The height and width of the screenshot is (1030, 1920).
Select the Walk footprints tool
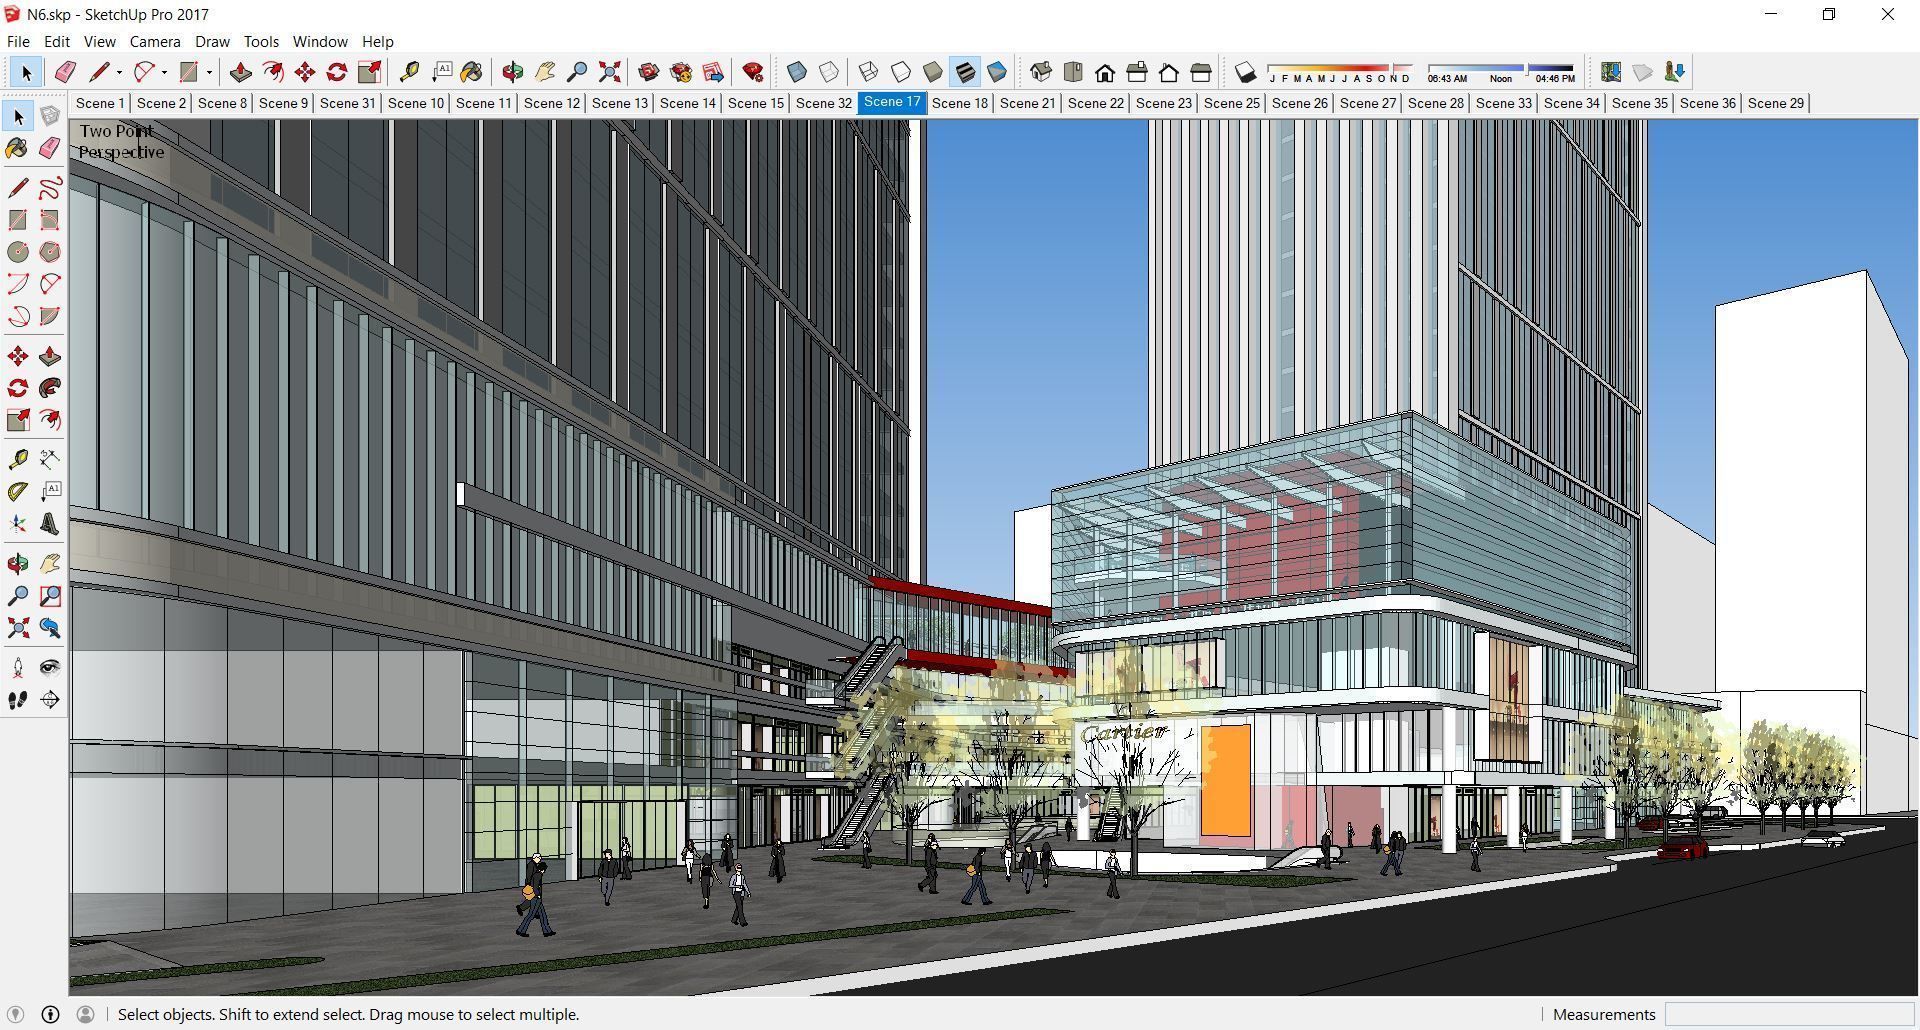18,700
